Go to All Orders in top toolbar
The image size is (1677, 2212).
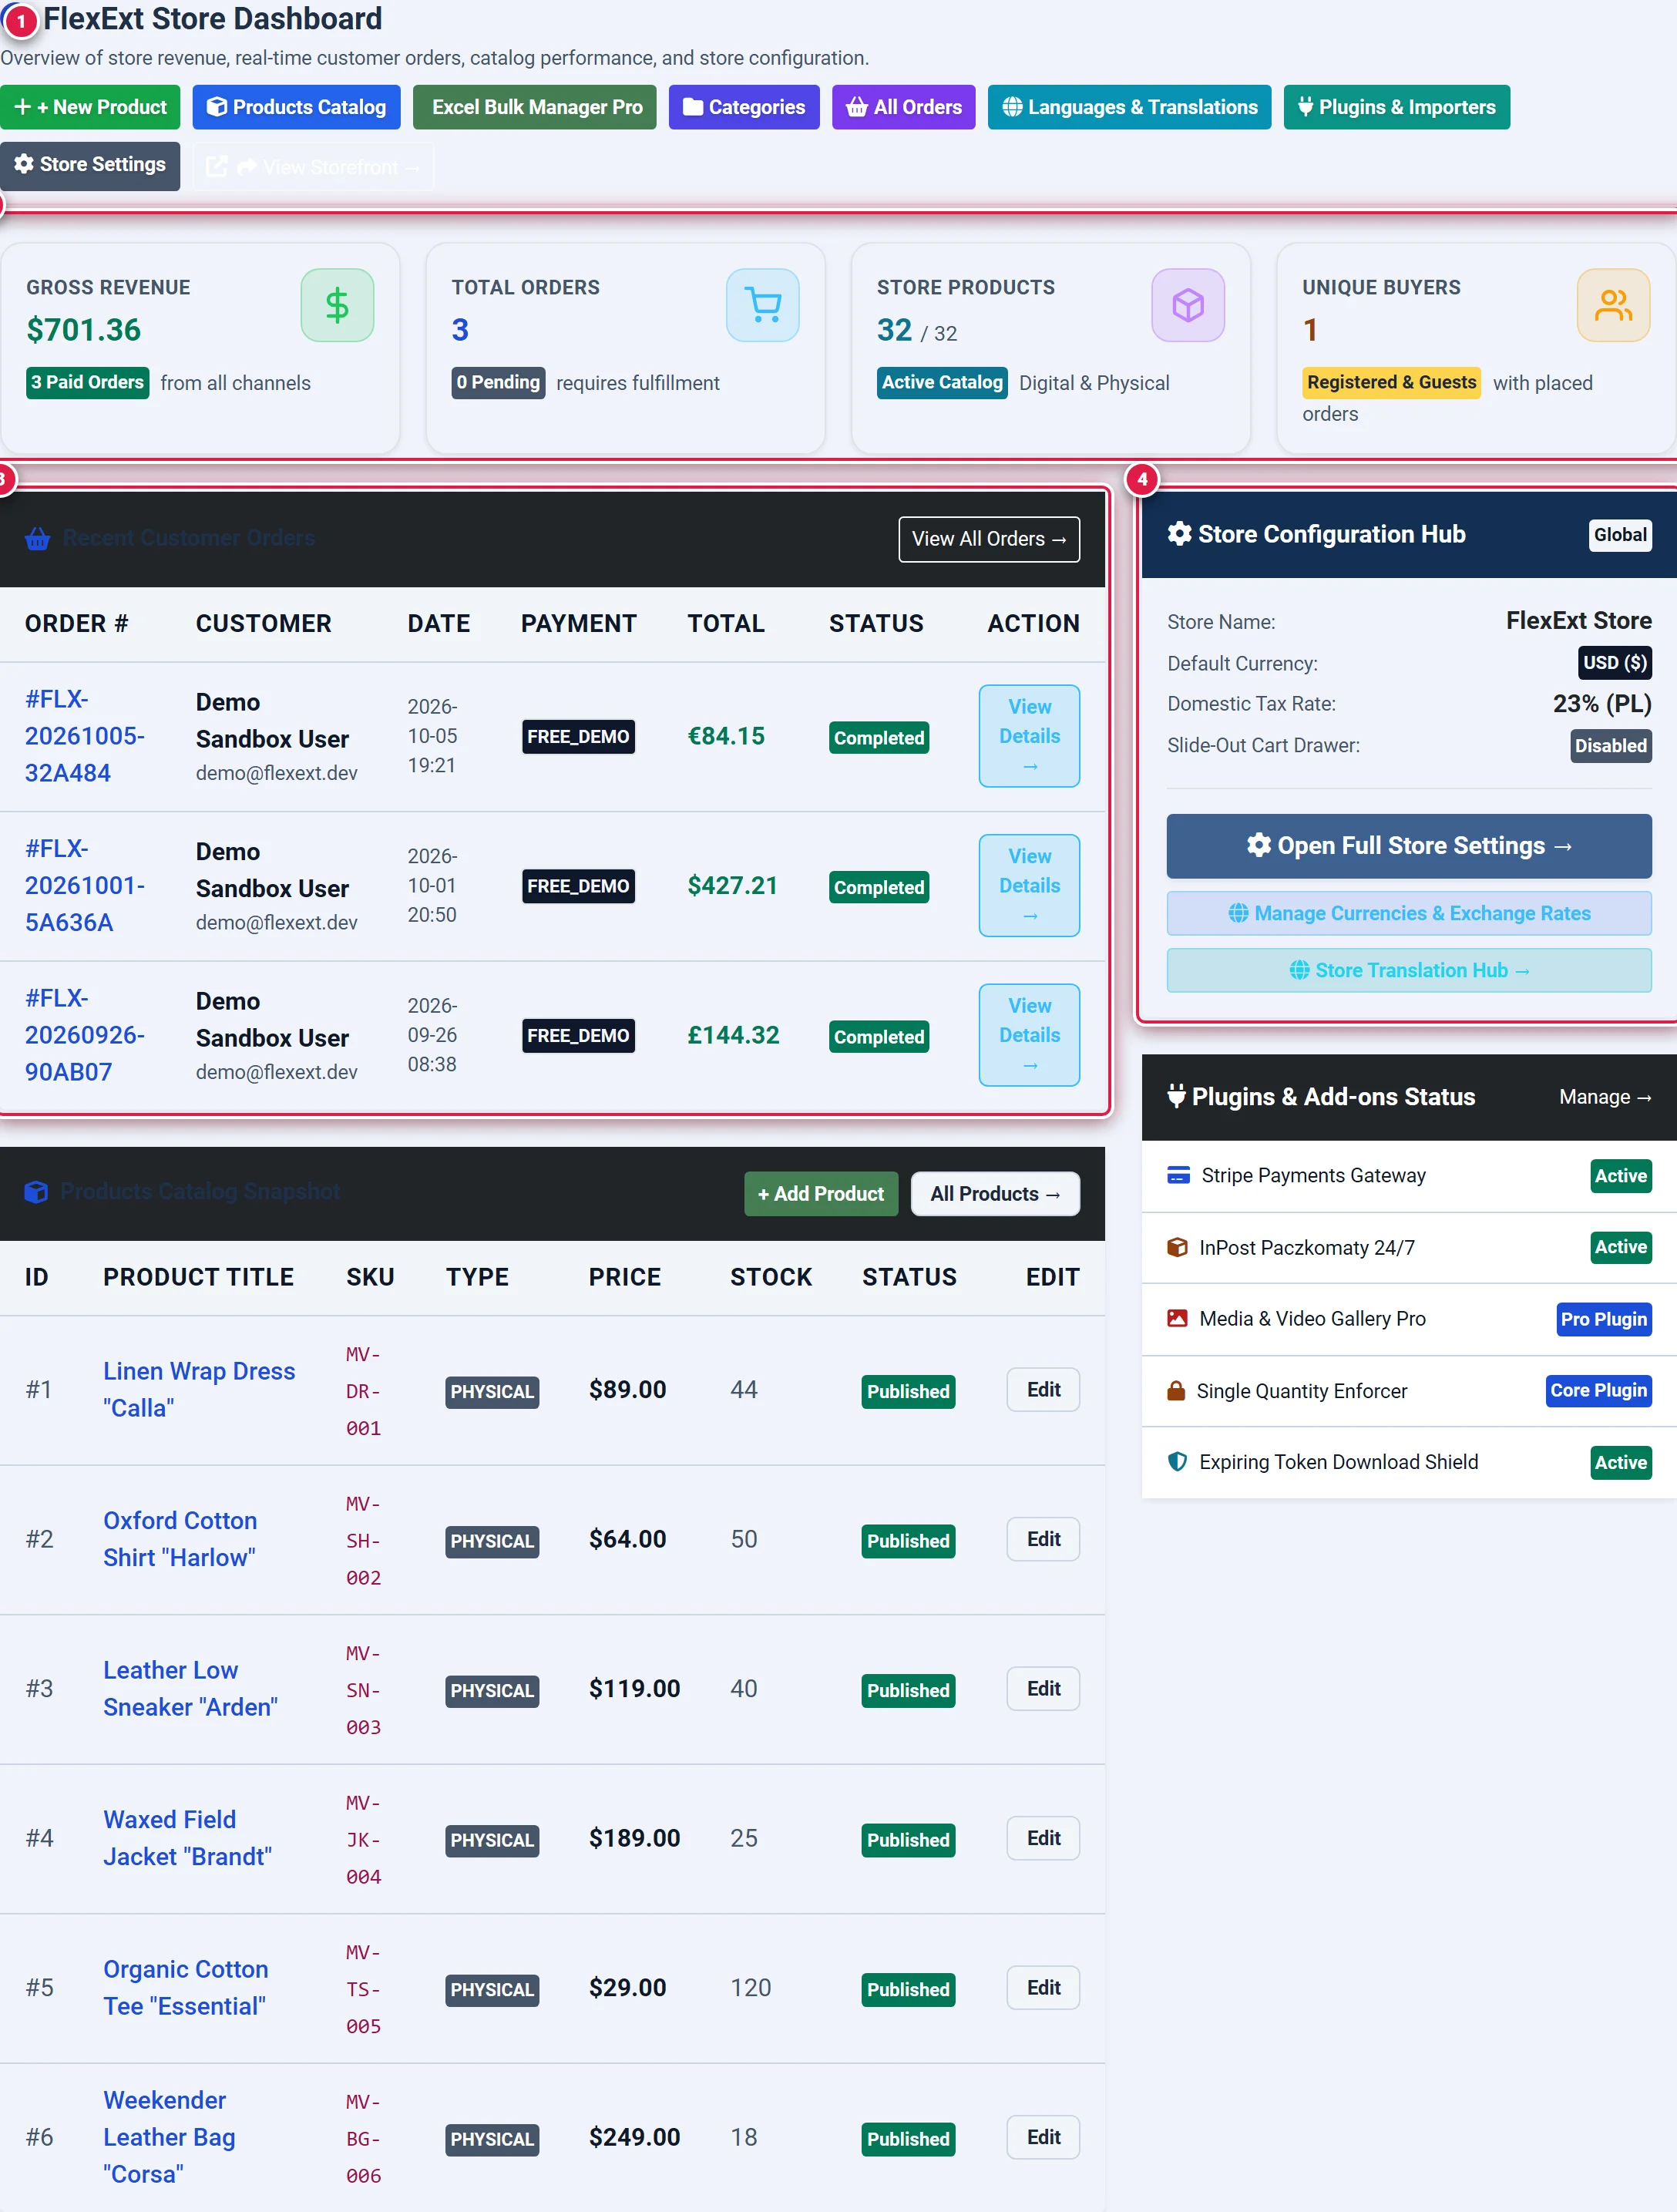click(904, 107)
